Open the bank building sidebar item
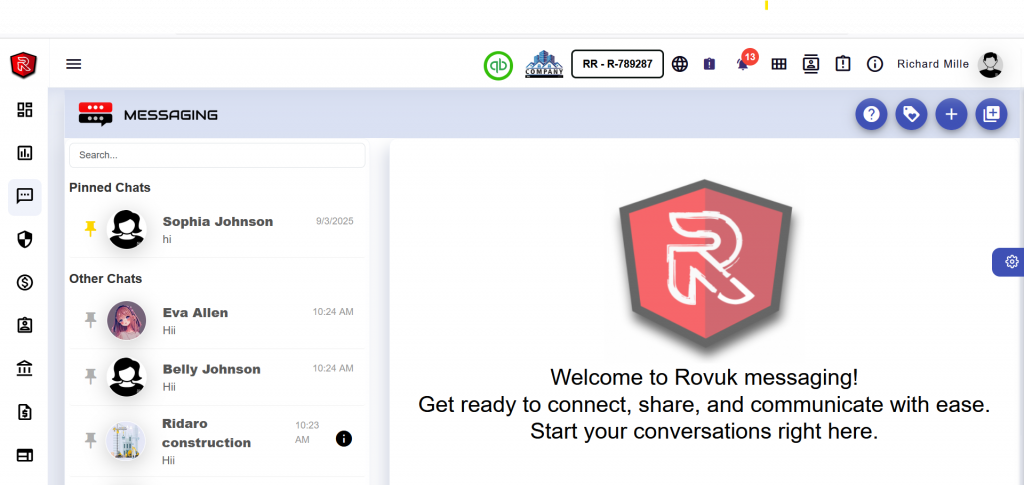Screen dimensions: 1024x485 (25, 369)
